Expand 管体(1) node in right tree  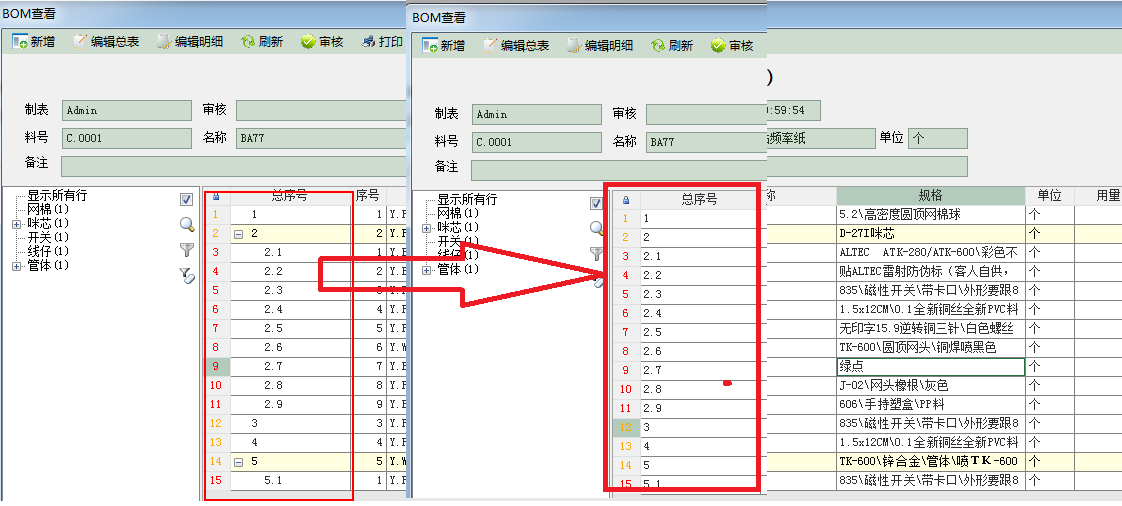(426, 270)
